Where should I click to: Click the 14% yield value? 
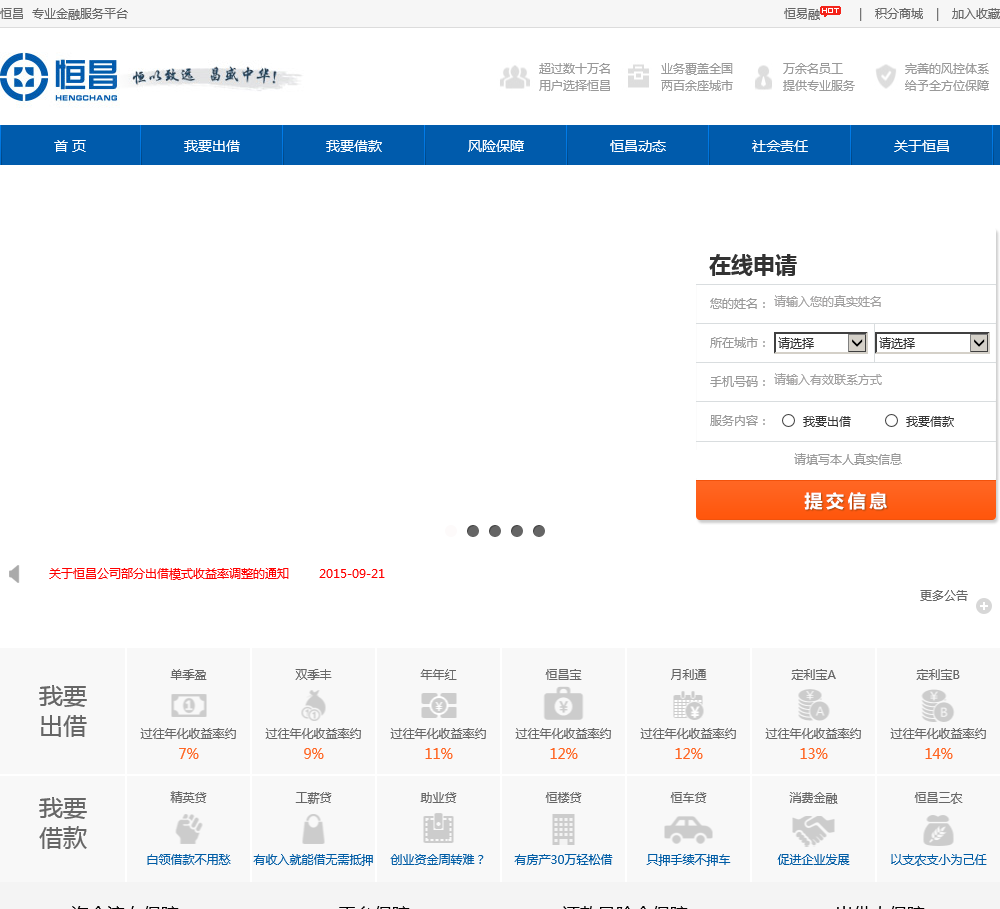938,753
